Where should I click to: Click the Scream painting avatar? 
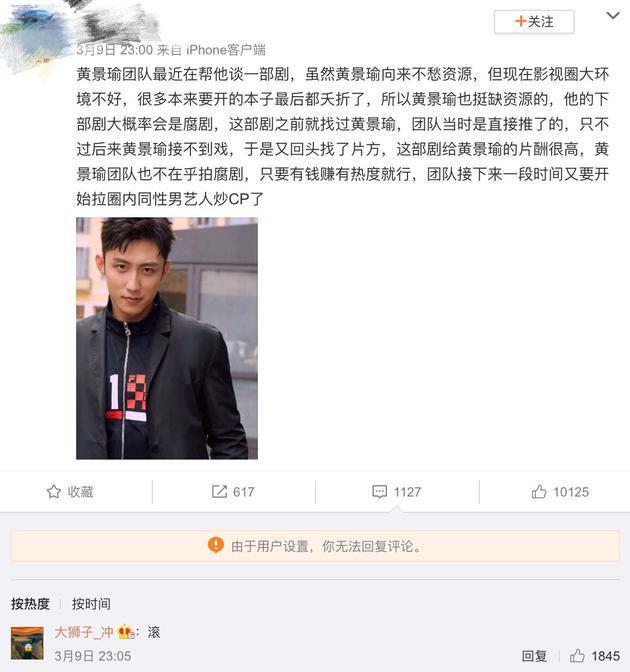point(27,643)
